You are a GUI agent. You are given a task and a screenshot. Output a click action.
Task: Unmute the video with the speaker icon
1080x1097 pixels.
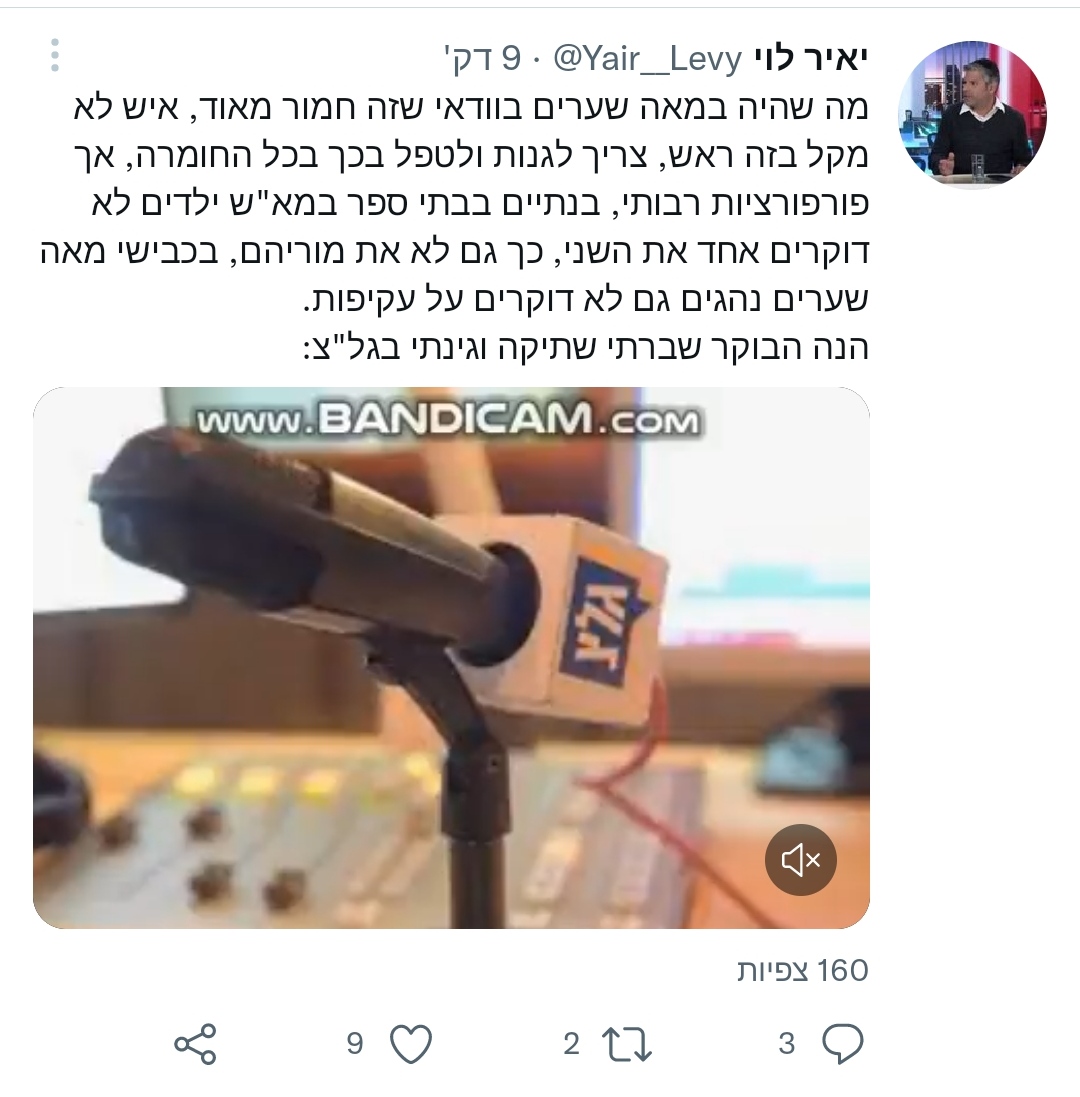click(800, 859)
